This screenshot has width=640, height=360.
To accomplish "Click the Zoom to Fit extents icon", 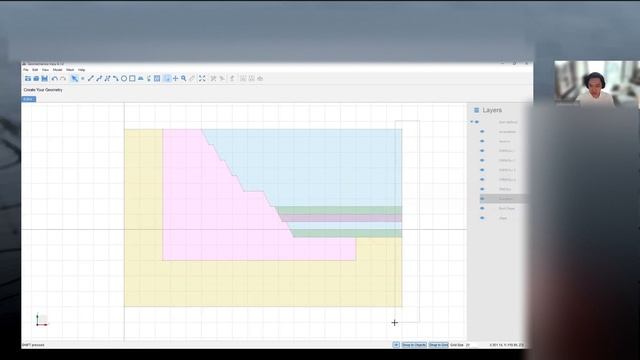I will pos(202,78).
